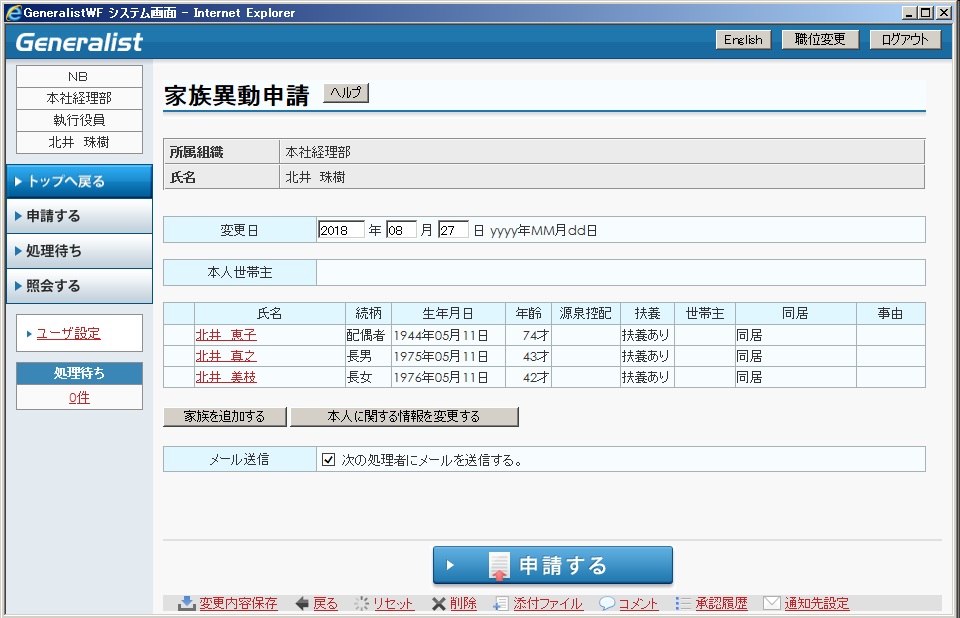The image size is (960, 618).
Task: Click the approval history list icon
Action: point(683,603)
